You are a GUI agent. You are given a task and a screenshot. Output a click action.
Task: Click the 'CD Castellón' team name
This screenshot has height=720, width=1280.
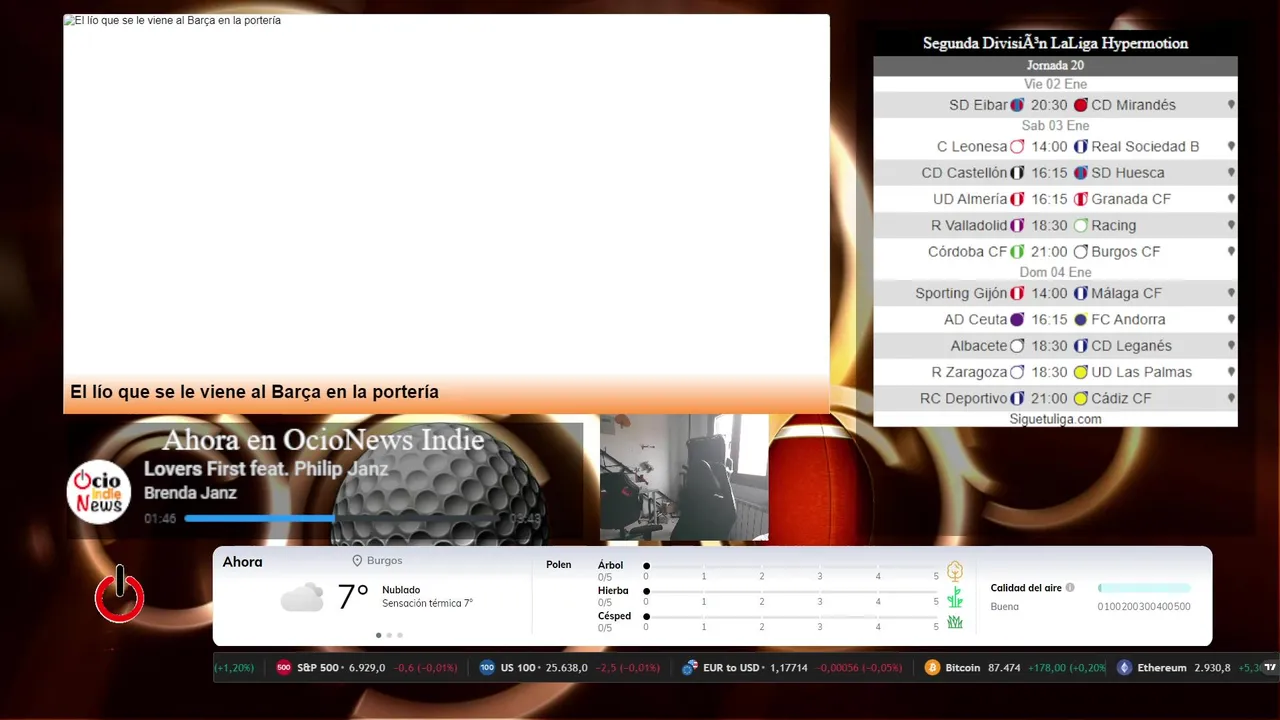pyautogui.click(x=964, y=173)
